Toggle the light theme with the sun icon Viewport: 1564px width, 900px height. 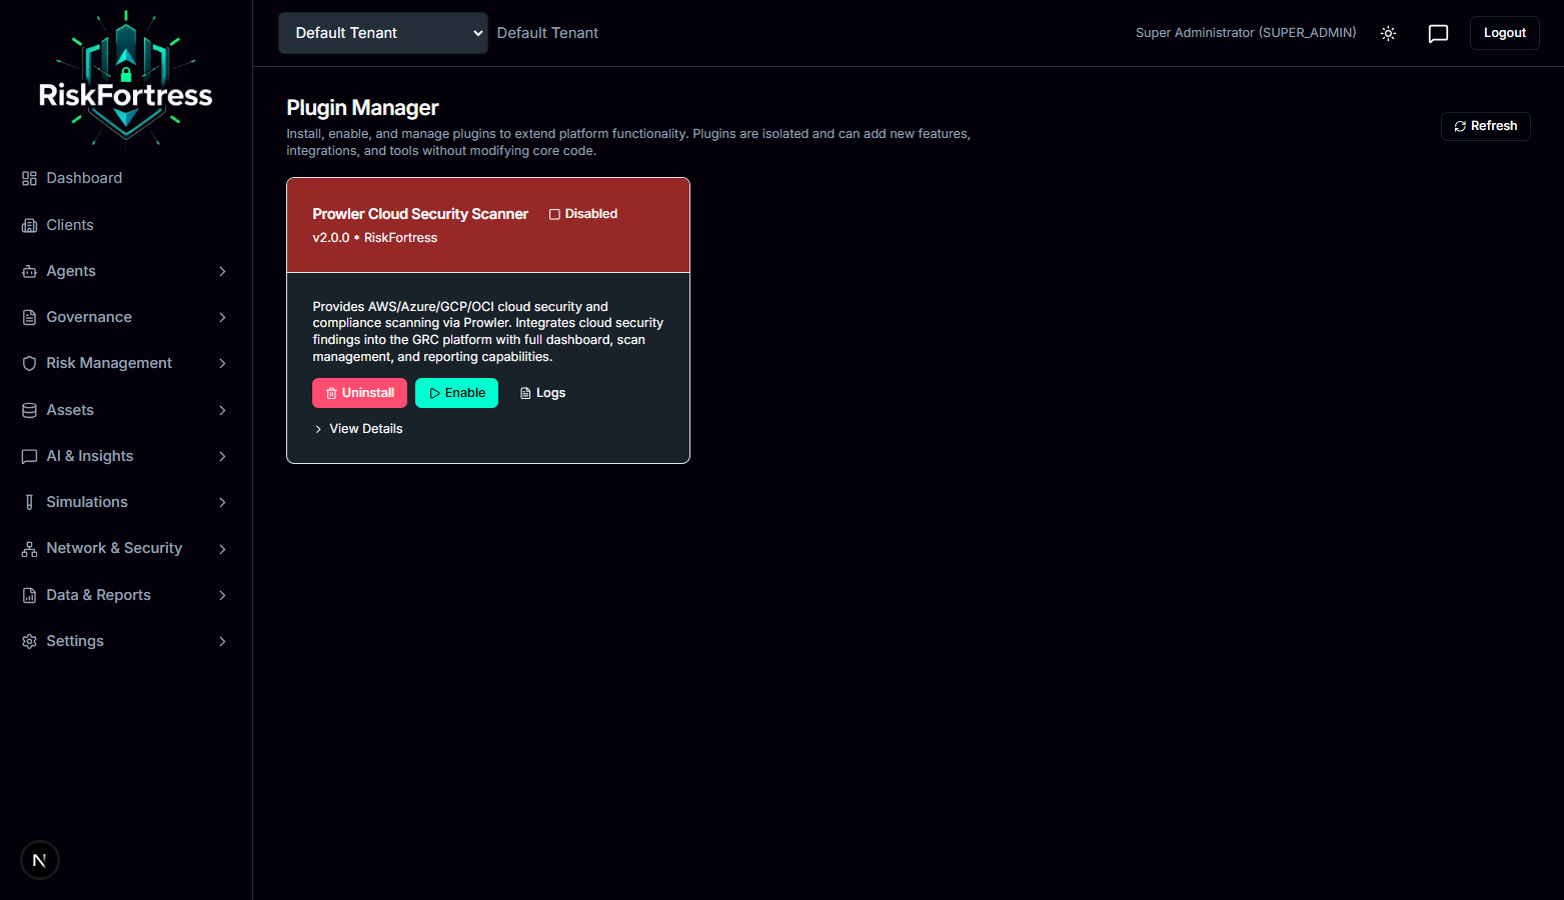[1388, 33]
